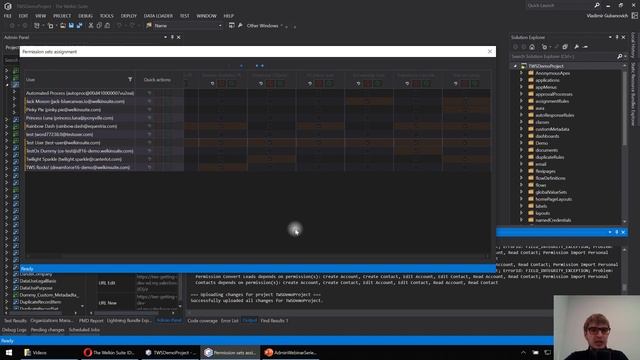
Task: Click quick action icon for Automated Process row
Action: pos(149,93)
